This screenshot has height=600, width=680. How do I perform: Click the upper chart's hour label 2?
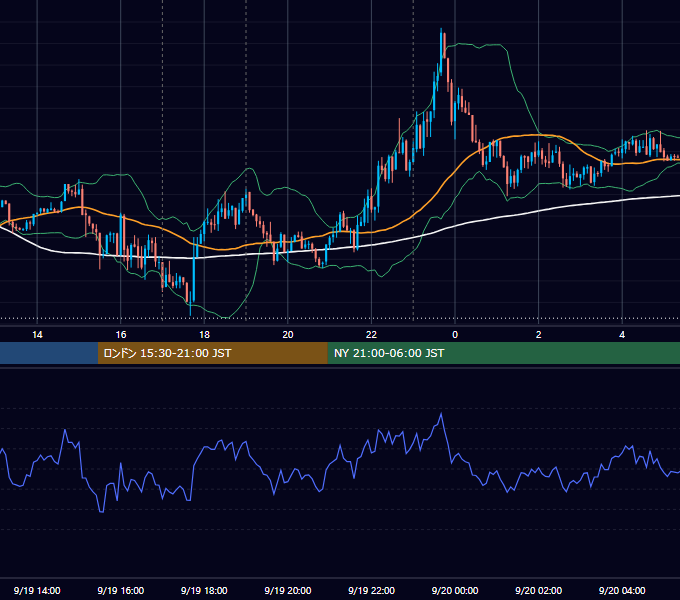pyautogui.click(x=539, y=335)
